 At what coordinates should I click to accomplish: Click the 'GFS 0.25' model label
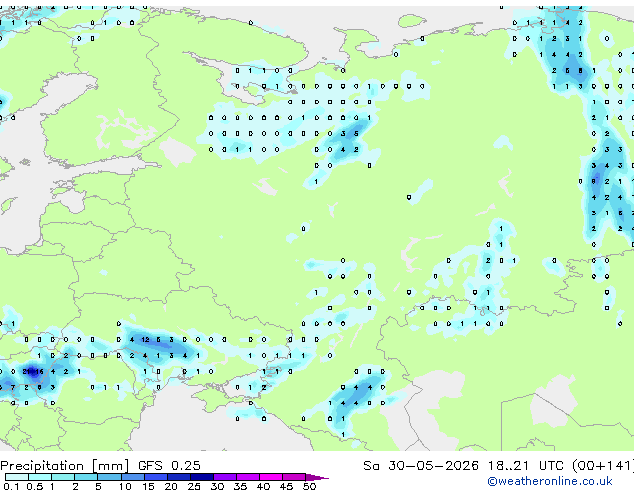coord(169,466)
